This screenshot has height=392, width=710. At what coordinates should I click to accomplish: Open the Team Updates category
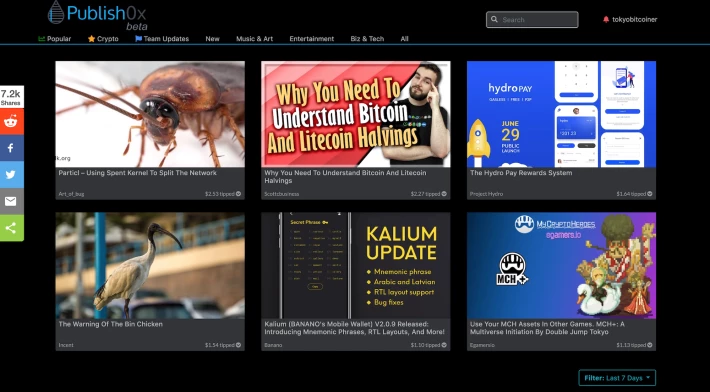162,39
